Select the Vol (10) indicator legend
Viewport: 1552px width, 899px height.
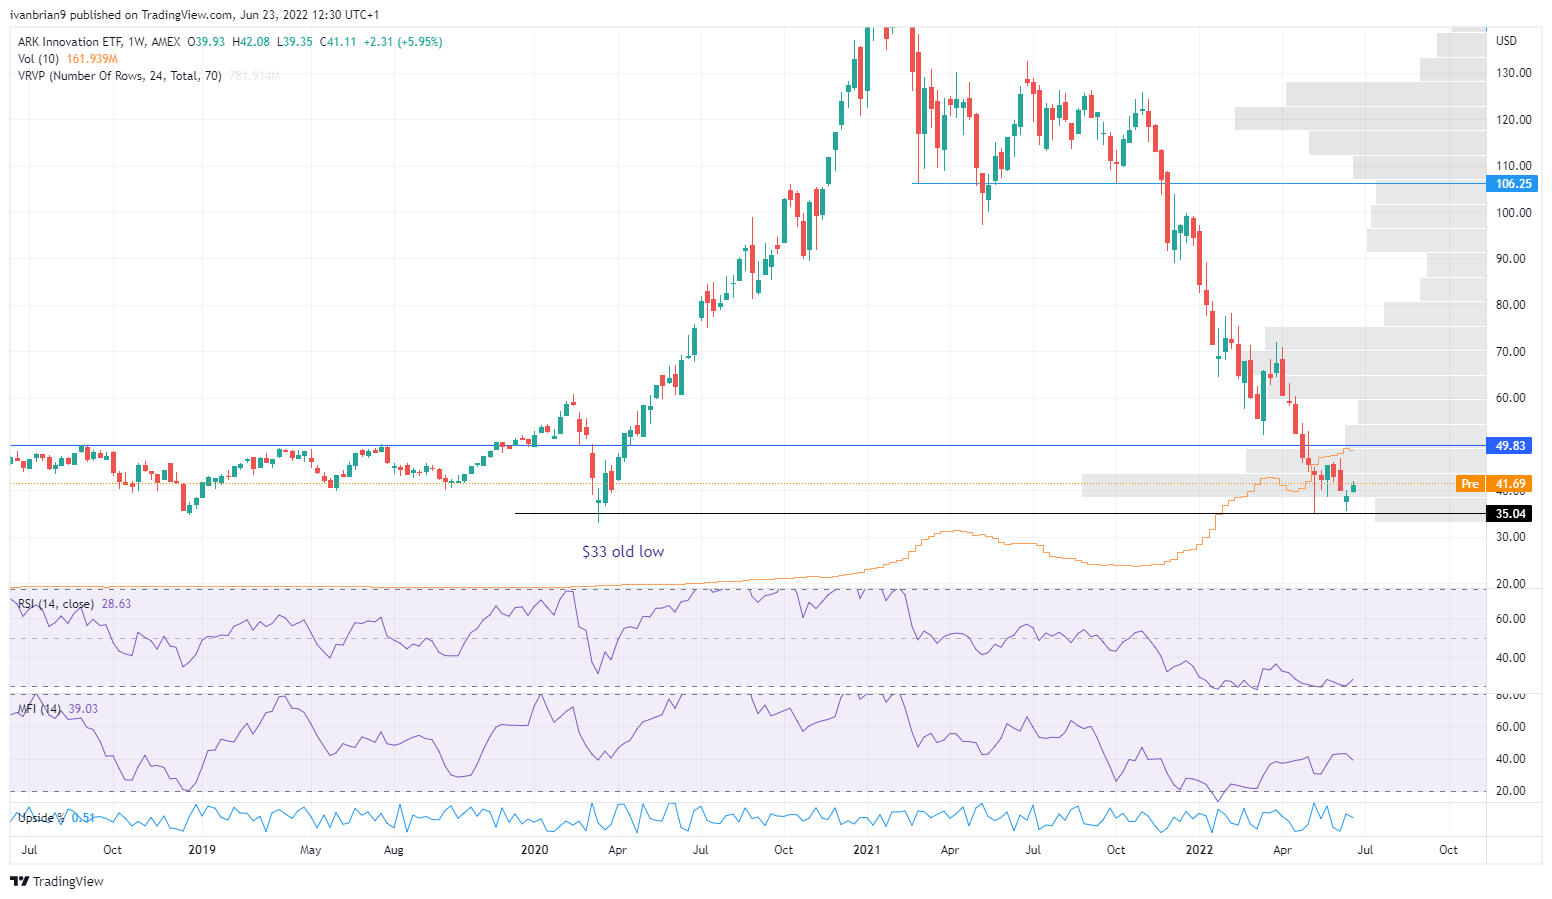(39, 59)
